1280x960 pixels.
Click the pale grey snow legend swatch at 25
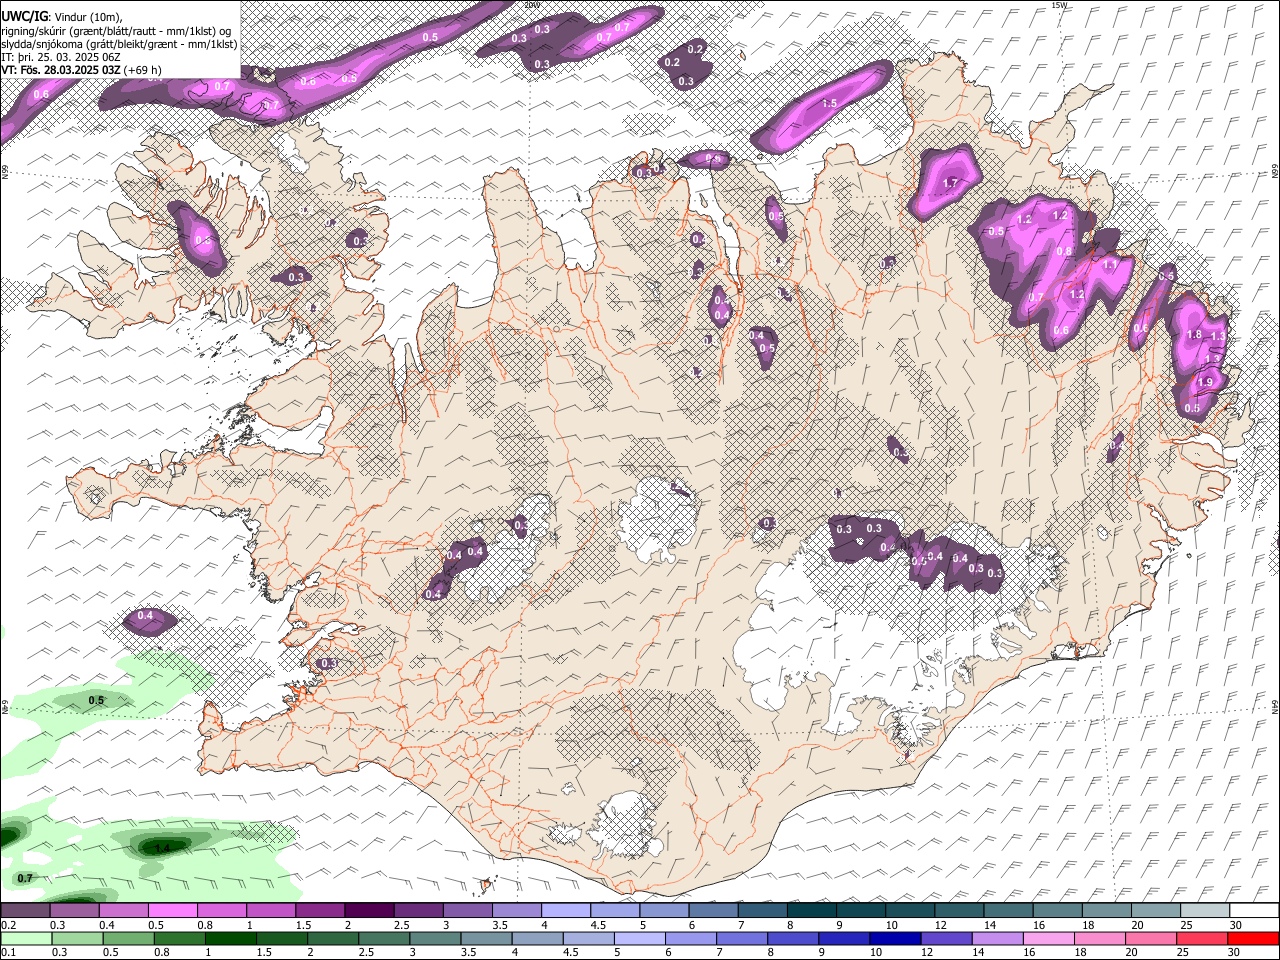coord(1205,910)
